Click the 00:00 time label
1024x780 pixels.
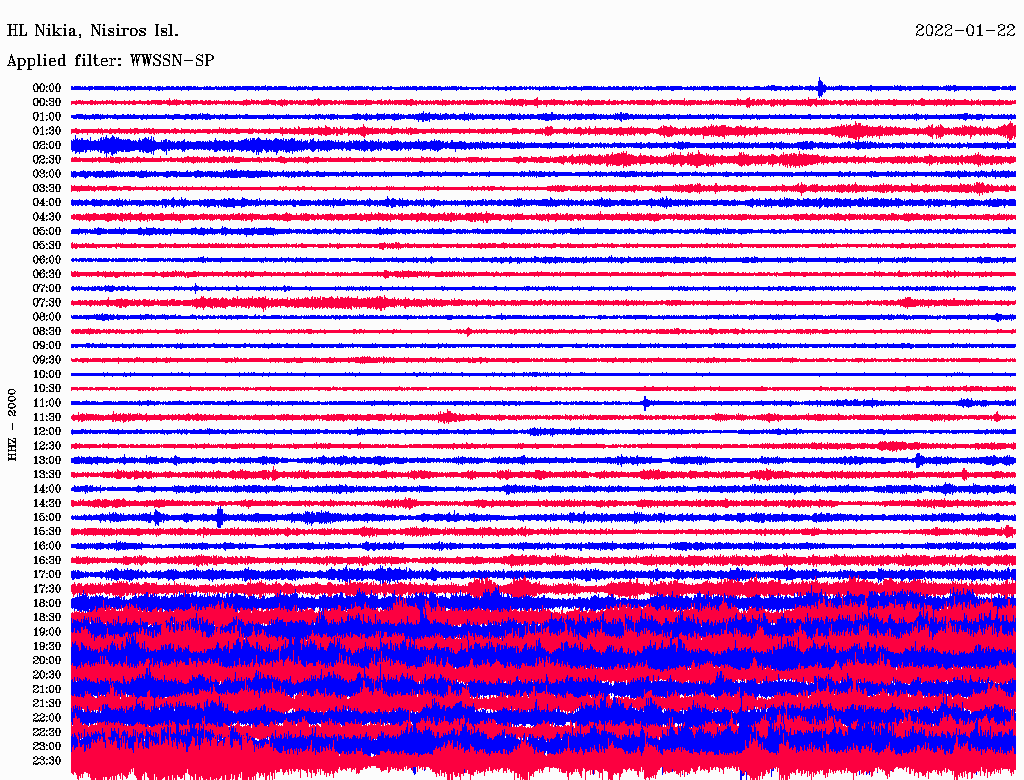[x=47, y=88]
